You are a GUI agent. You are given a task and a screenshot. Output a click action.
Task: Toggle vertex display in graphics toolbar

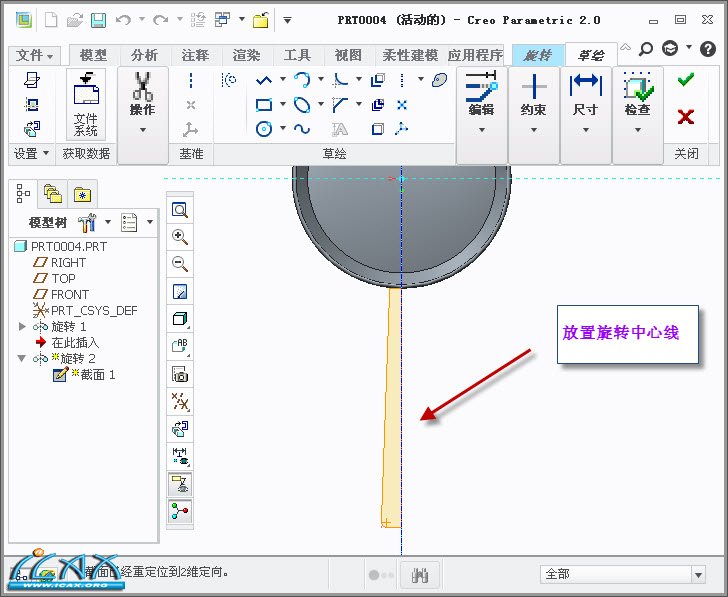tap(180, 511)
